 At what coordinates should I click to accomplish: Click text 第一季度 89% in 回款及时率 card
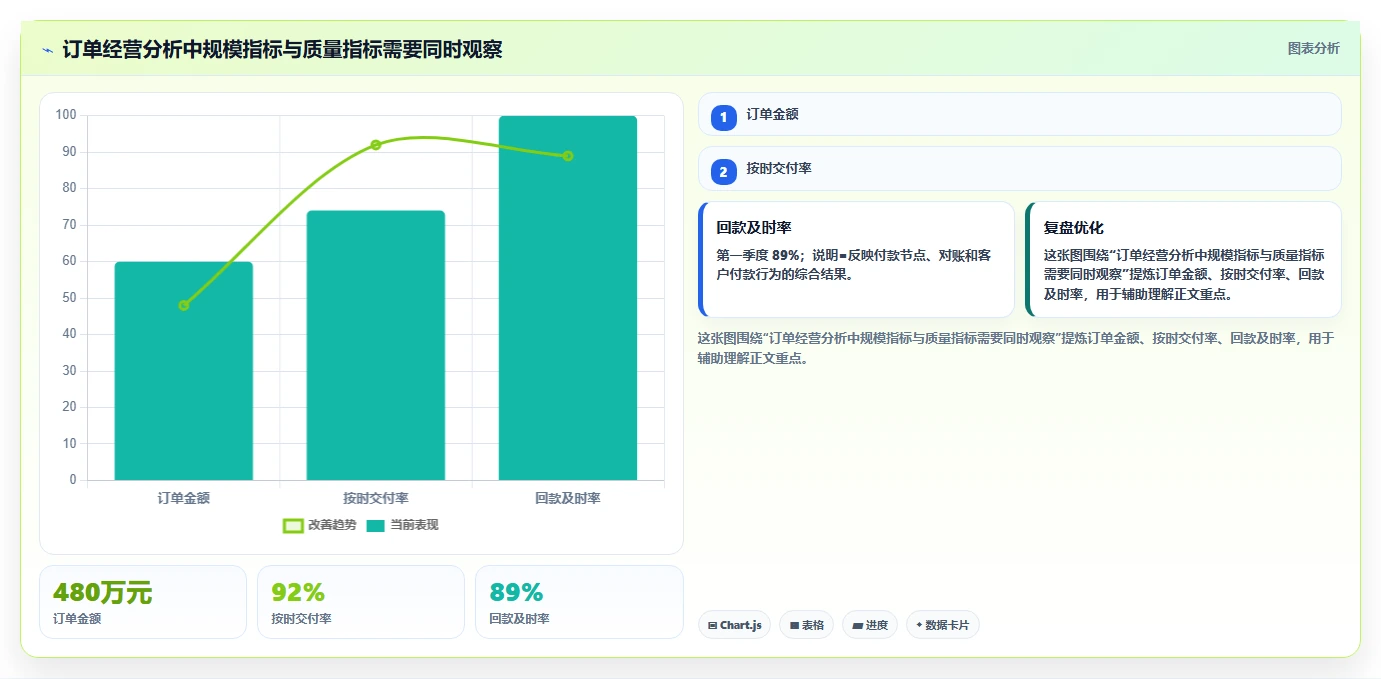(756, 256)
